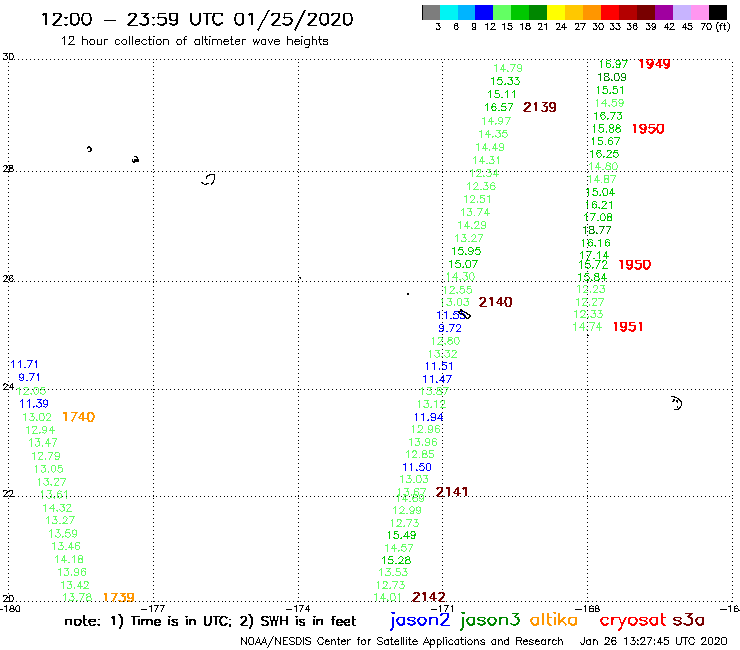Click the blue wave height value '11.71'
740x650 pixels.
pos(24,364)
